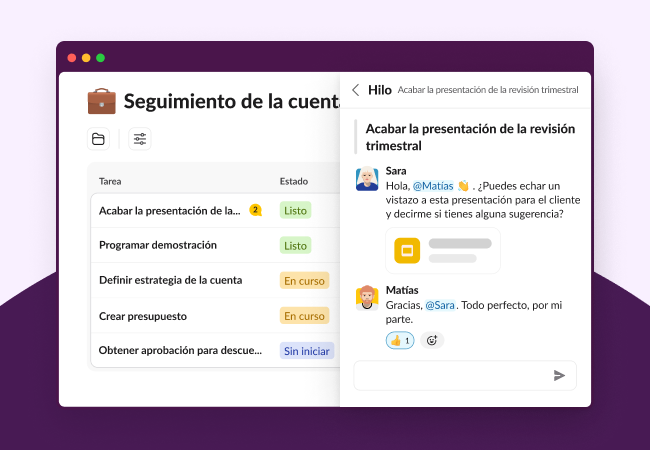Add a reaction with the emoji icon
Image resolution: width=650 pixels, height=450 pixels.
click(432, 340)
